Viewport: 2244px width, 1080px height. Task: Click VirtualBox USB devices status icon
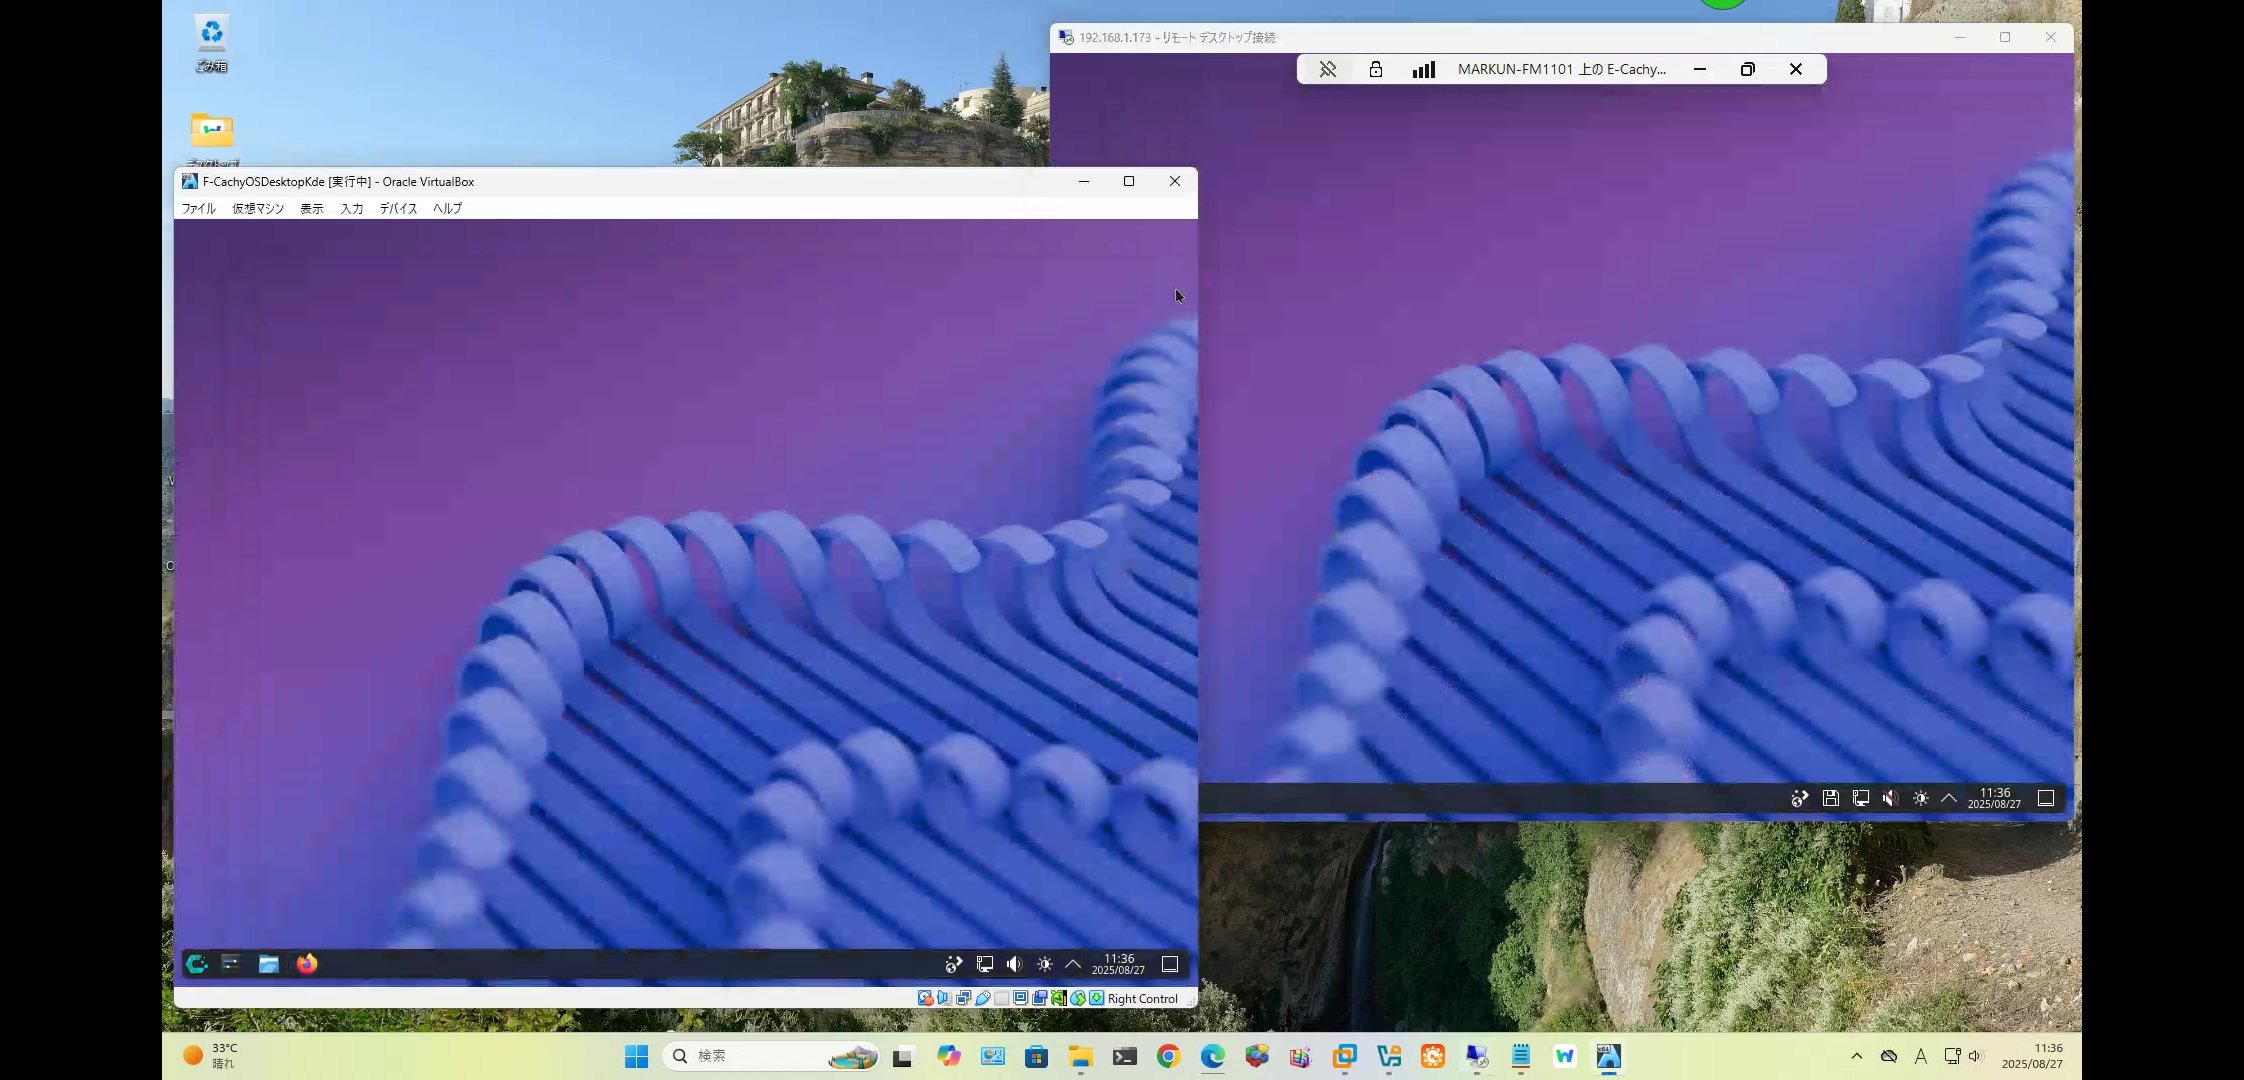tap(983, 998)
